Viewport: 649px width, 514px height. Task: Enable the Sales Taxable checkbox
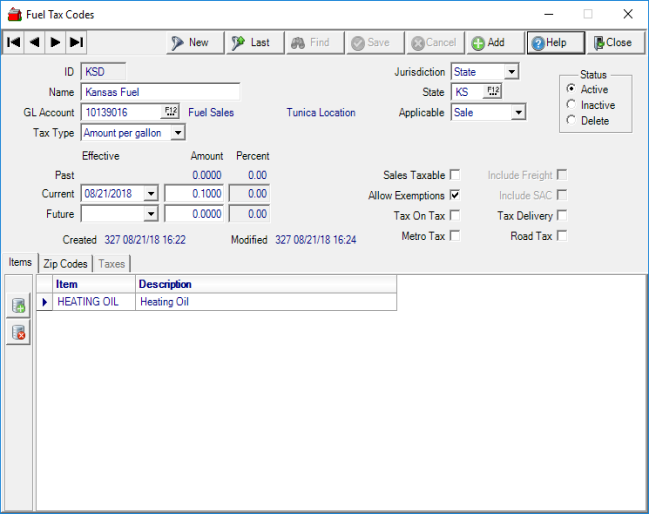(455, 175)
